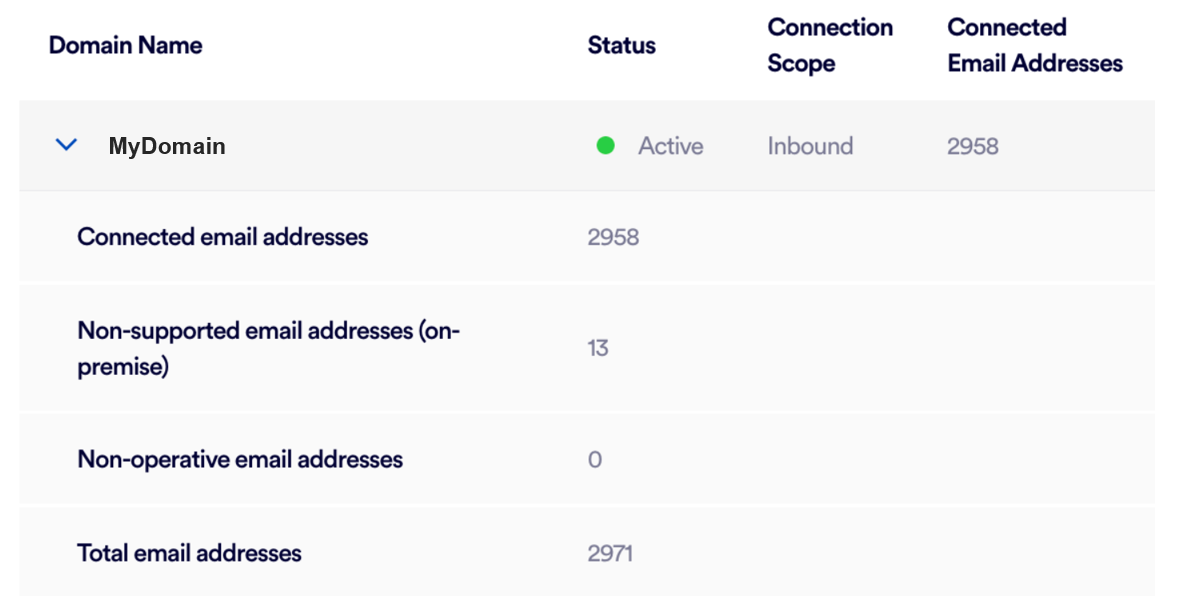Screen dimensions: 1177x613
Task: Click the connected email addresses count 2958
Action: click(x=613, y=237)
